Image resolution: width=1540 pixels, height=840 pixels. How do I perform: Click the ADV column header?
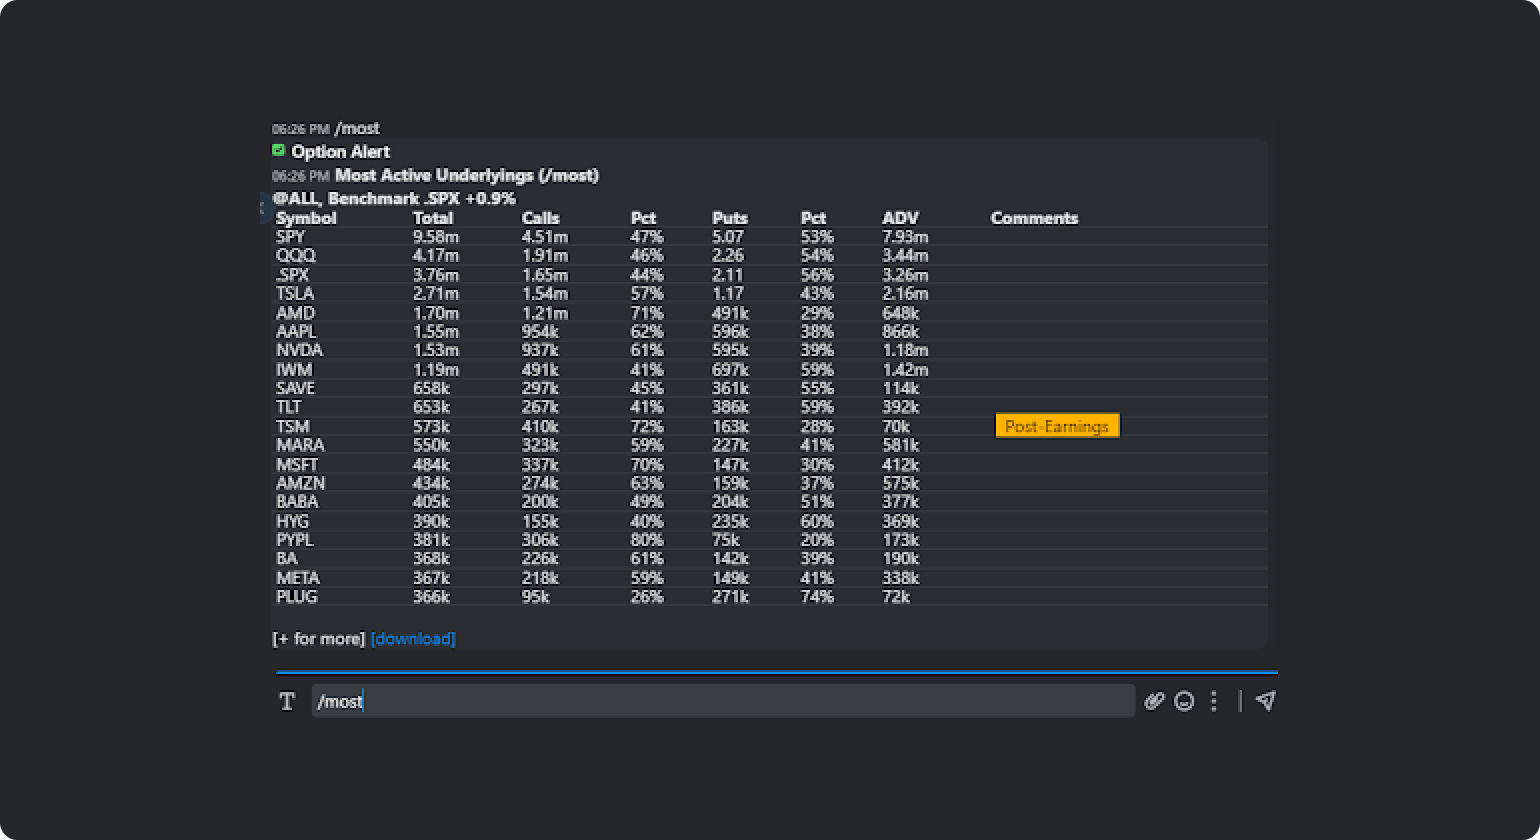(x=900, y=218)
